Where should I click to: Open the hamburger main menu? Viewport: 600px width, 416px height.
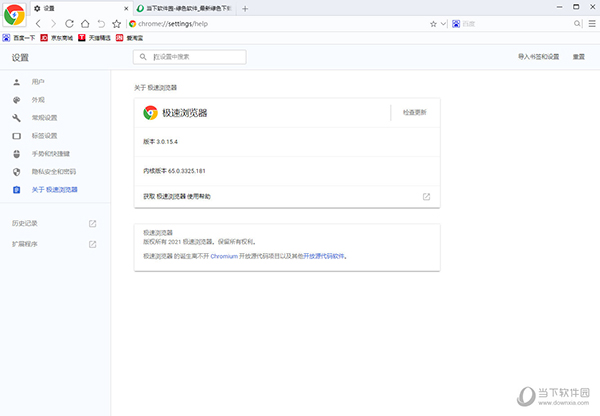(x=592, y=24)
